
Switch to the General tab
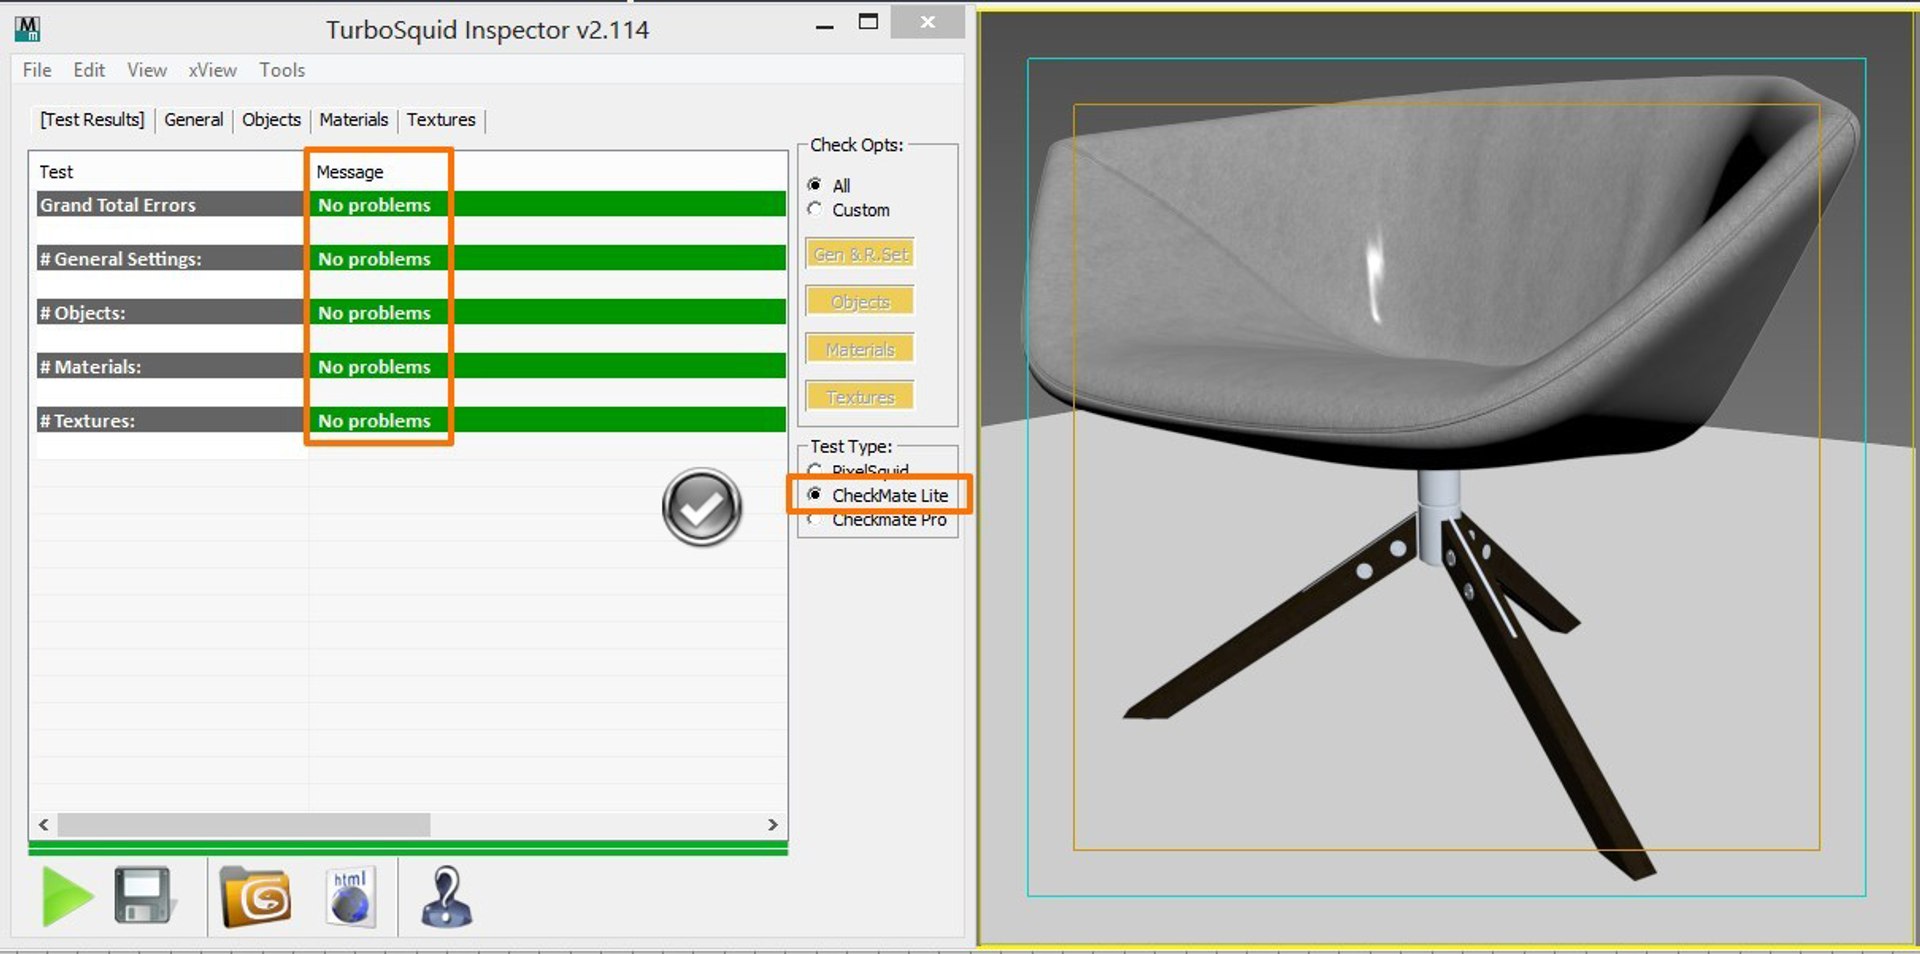(194, 120)
